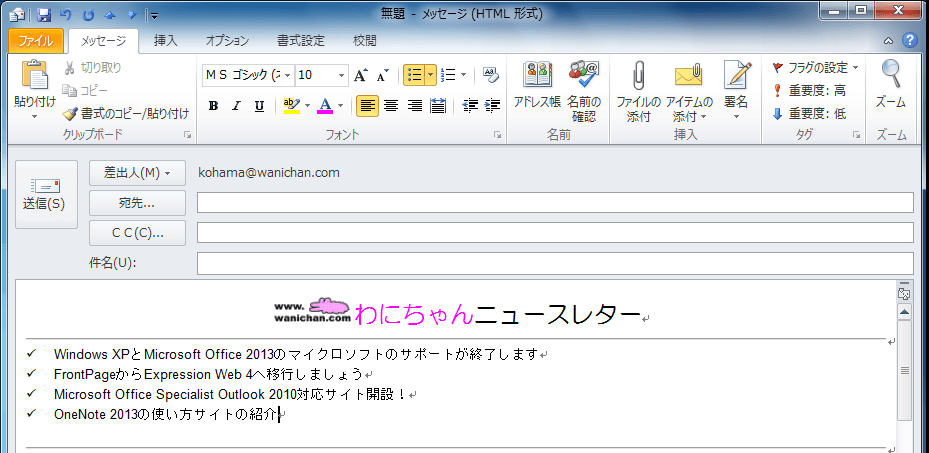Open the font color dropdown arrow
Image resolution: width=929 pixels, height=453 pixels.
pyautogui.click(x=340, y=106)
